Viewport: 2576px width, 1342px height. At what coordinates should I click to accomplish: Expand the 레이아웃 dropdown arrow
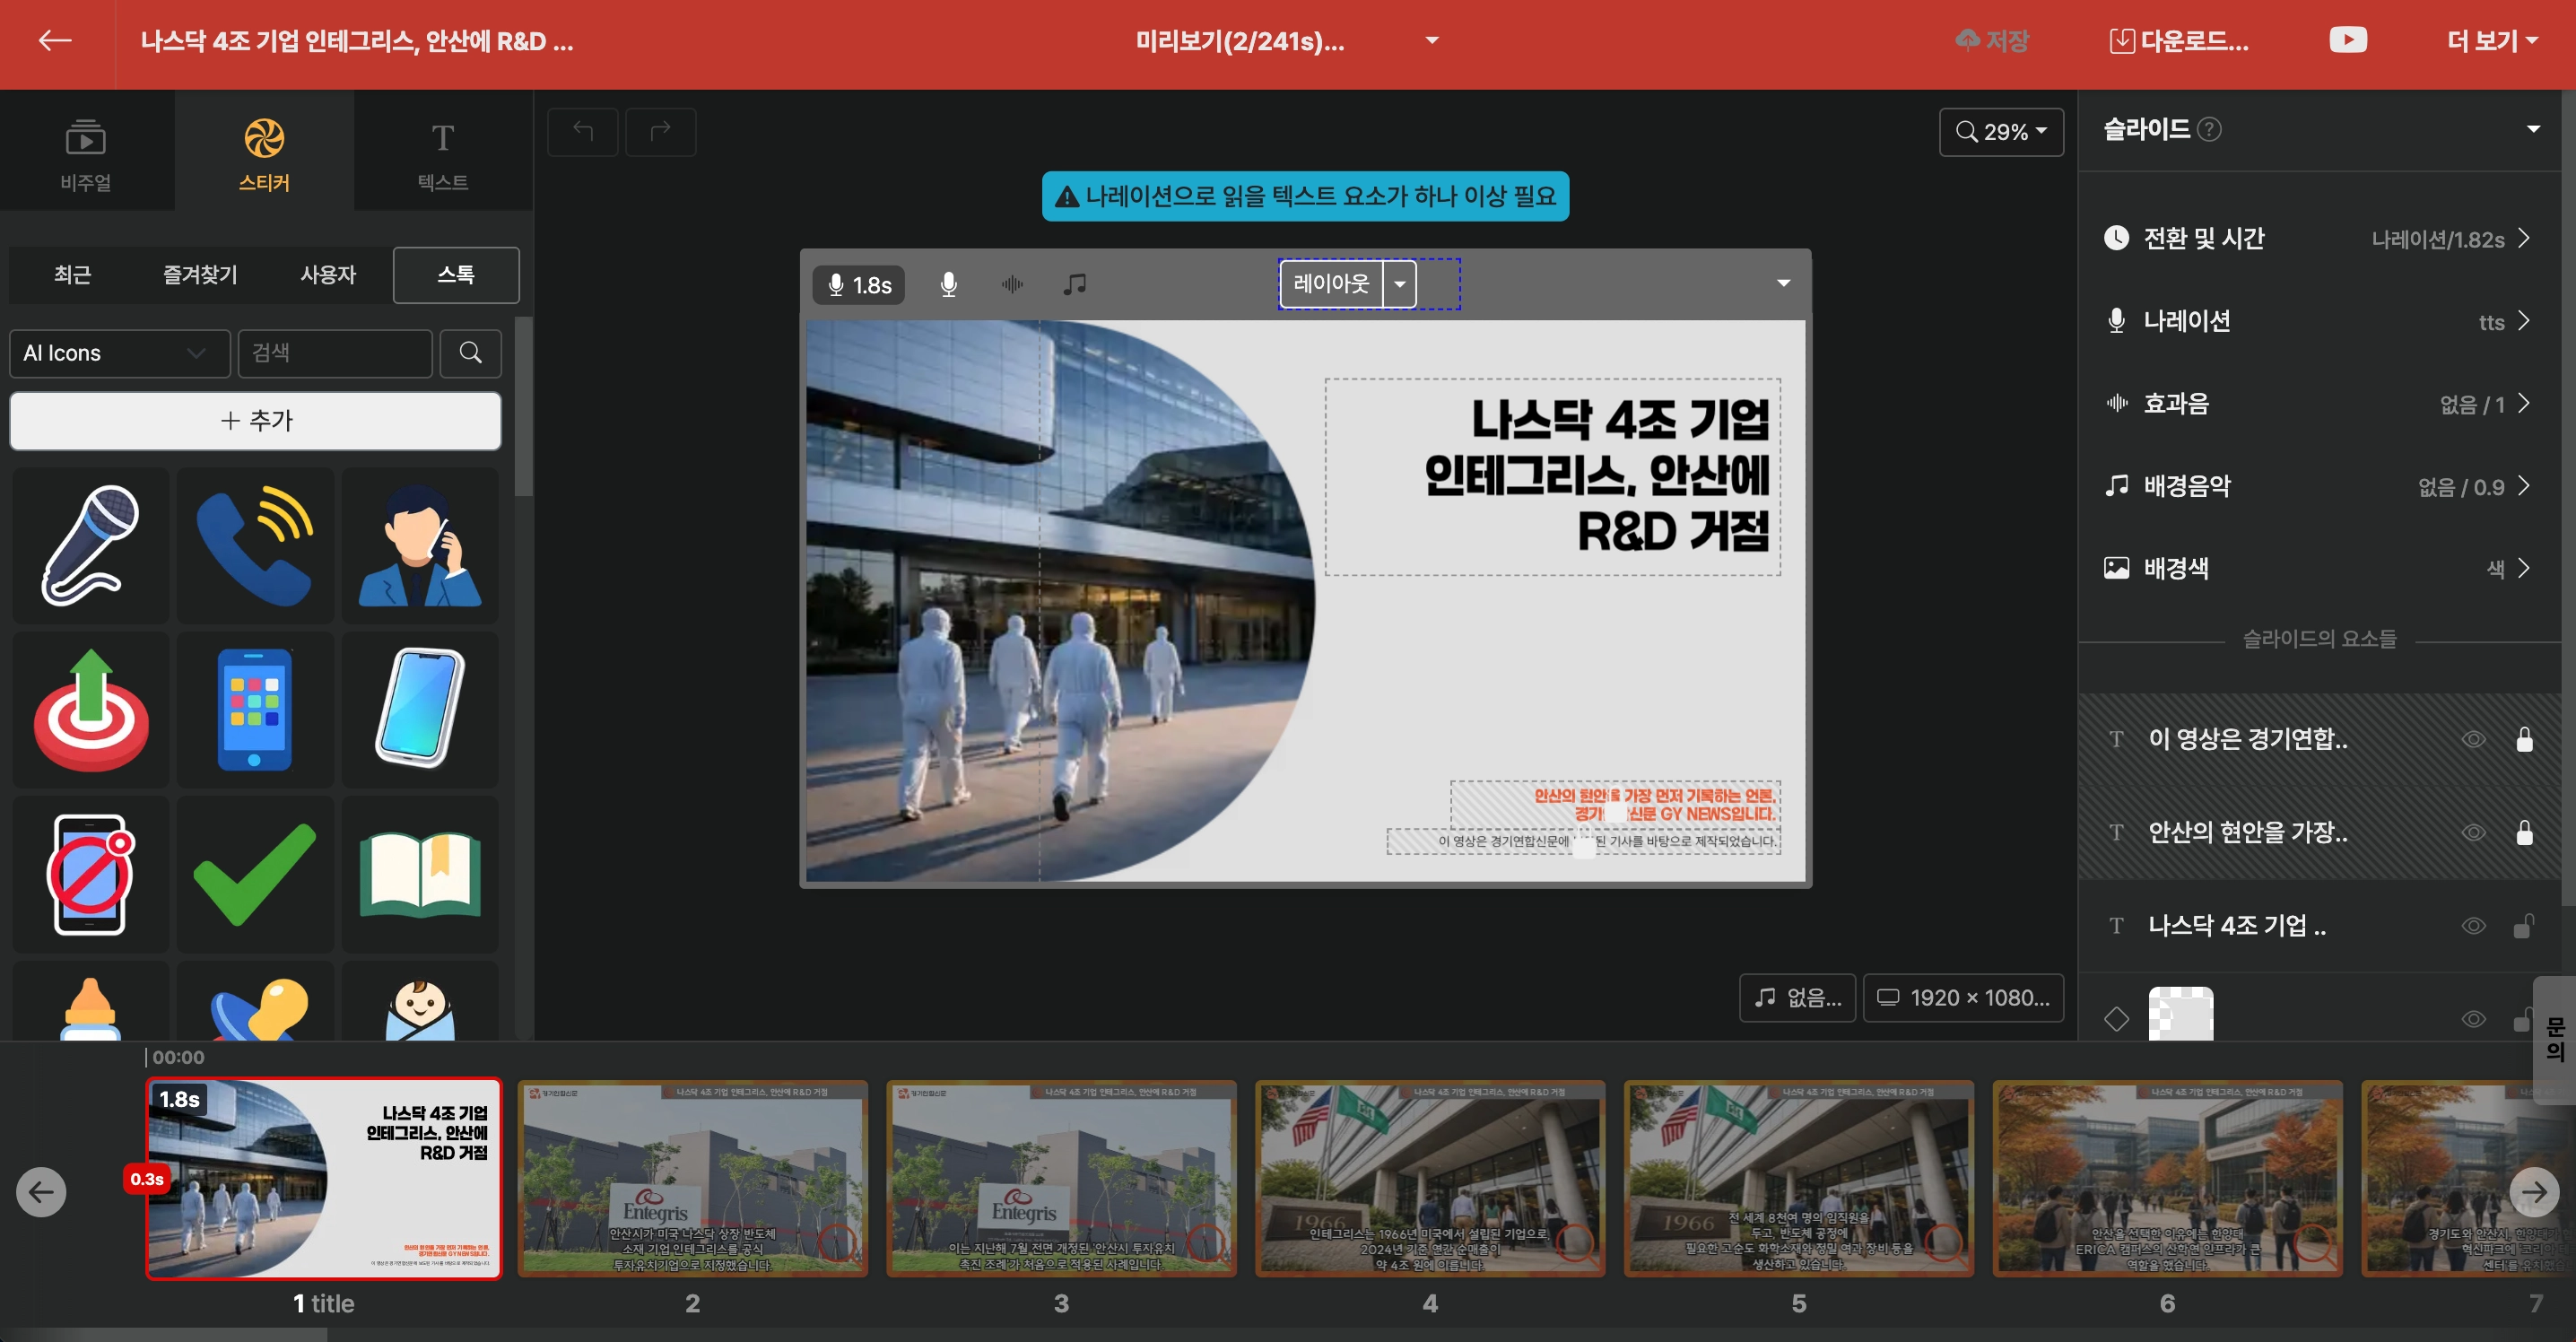1399,284
